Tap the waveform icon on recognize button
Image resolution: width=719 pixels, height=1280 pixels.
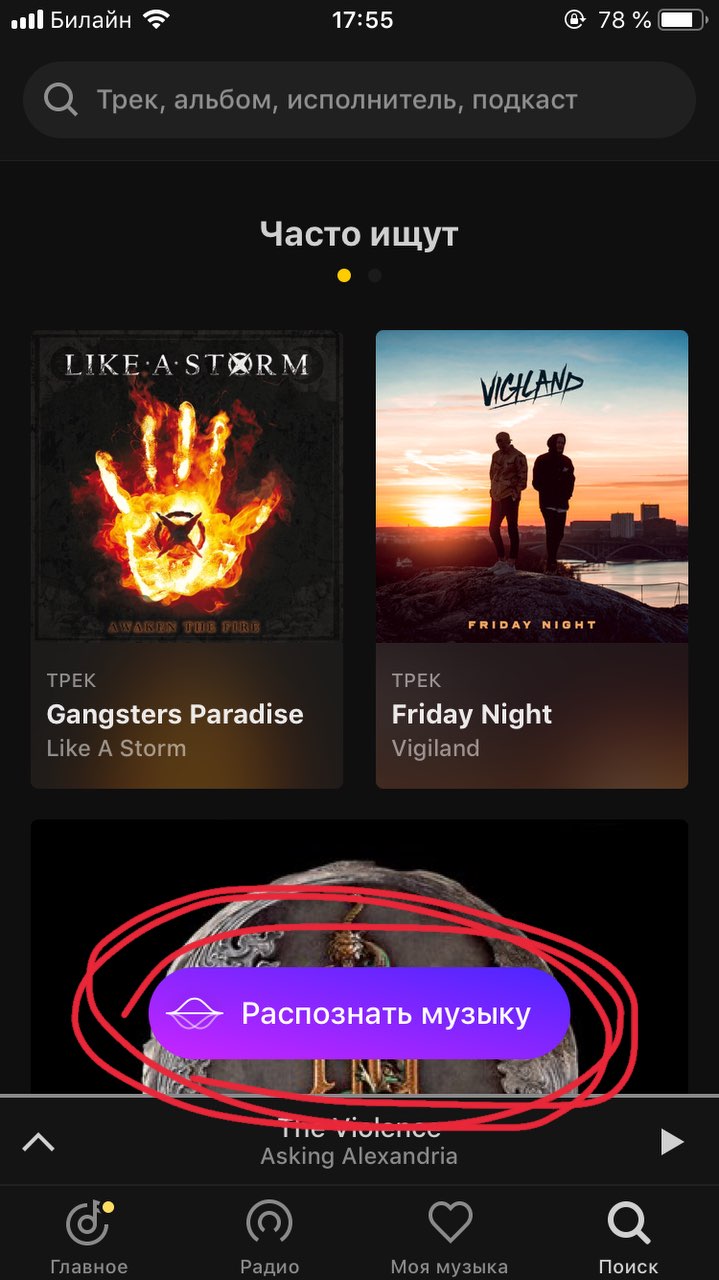(x=194, y=1014)
